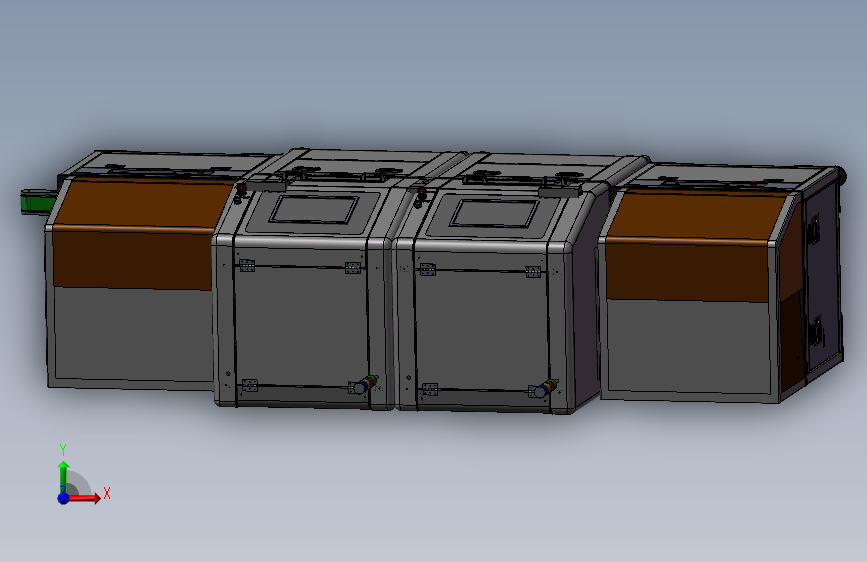Select the lower-left hinge of the right center door
The image size is (867, 562).
(x=430, y=389)
